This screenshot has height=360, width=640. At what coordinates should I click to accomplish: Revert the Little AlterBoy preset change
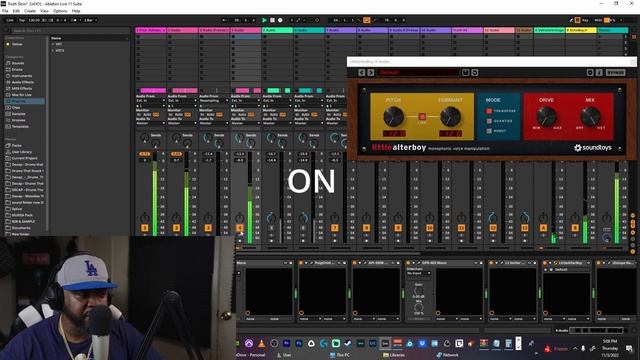click(475, 73)
